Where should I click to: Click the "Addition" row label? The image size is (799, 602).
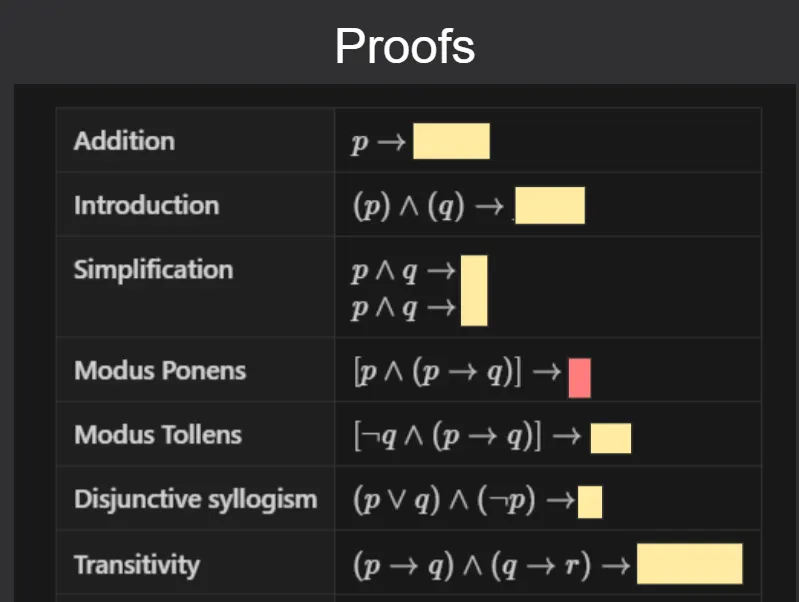124,141
